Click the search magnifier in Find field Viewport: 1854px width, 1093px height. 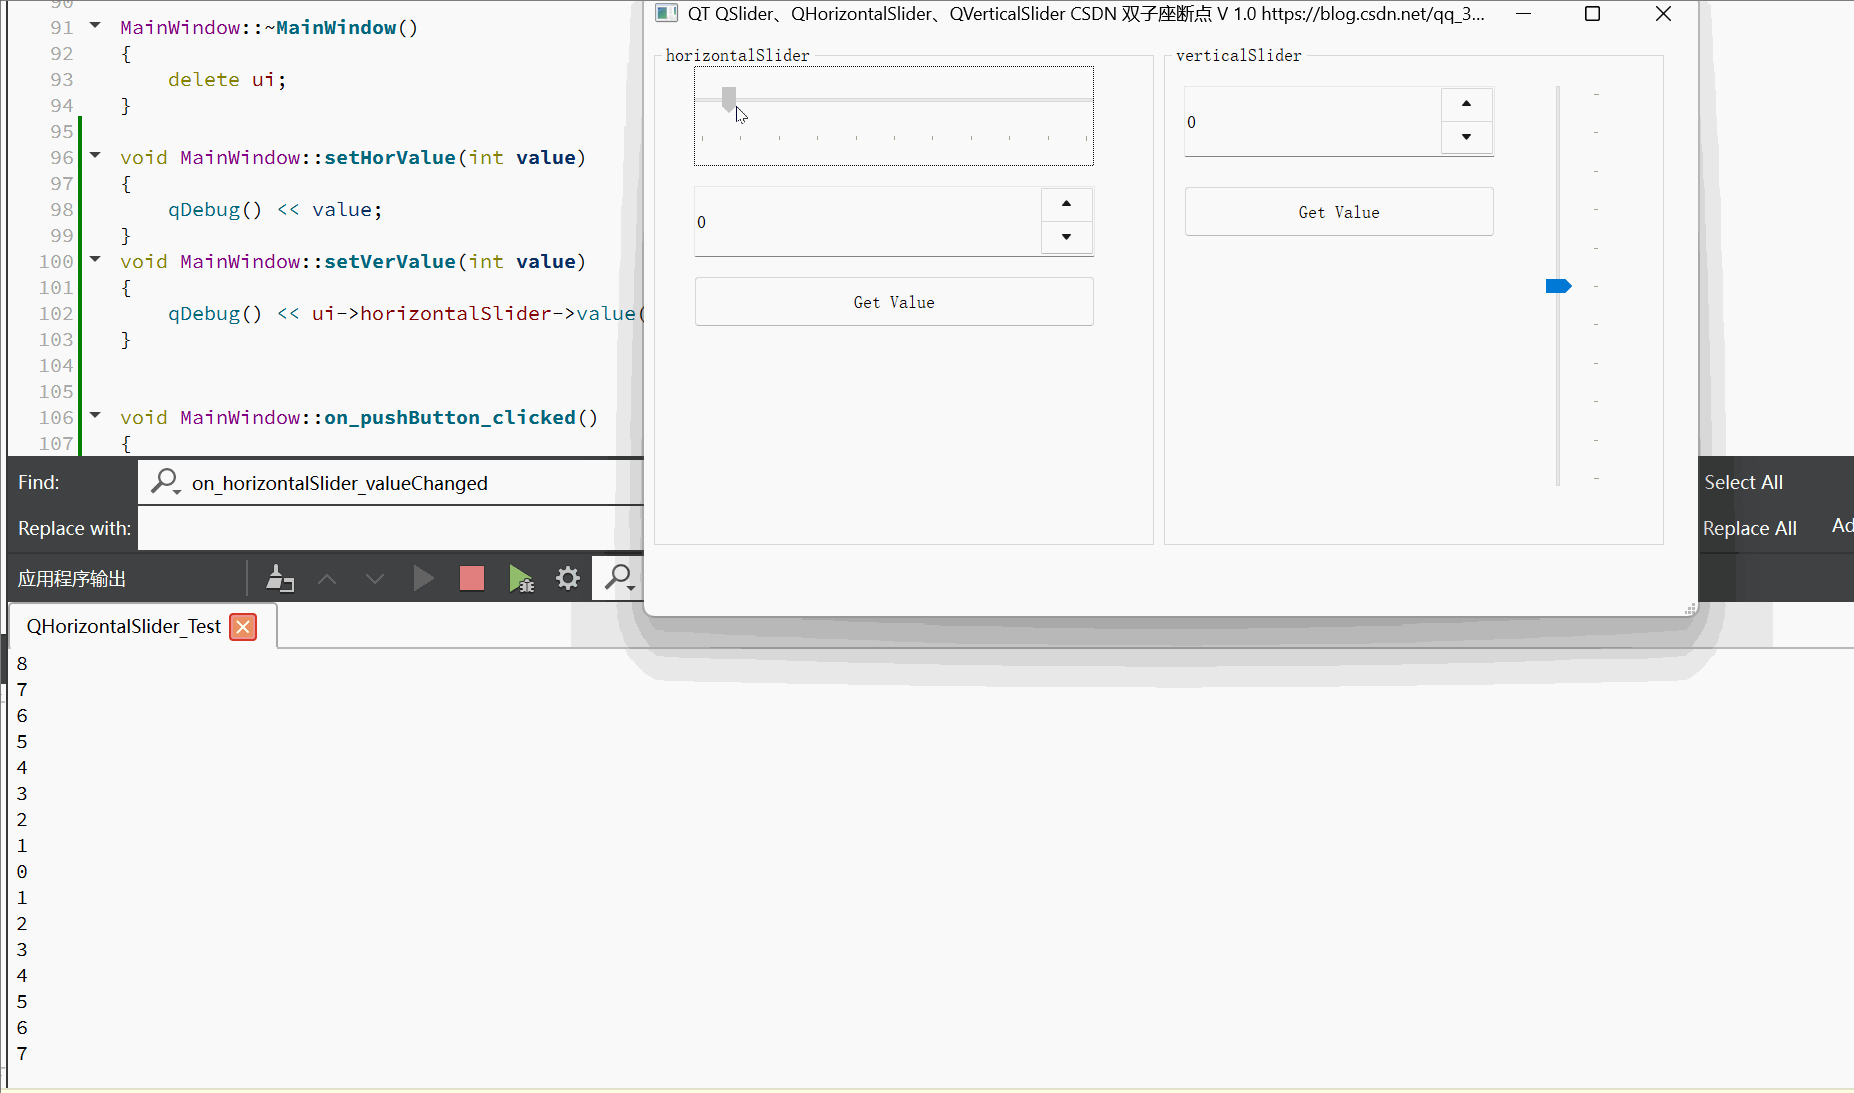(x=166, y=482)
